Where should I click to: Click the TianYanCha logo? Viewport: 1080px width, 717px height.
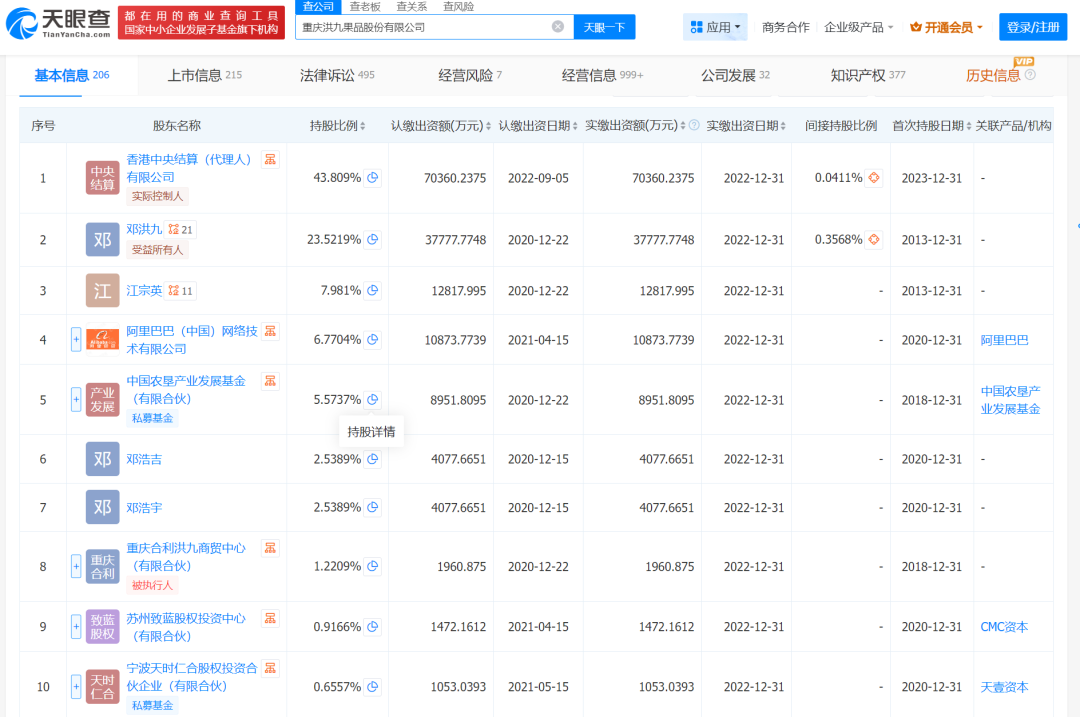click(x=59, y=27)
